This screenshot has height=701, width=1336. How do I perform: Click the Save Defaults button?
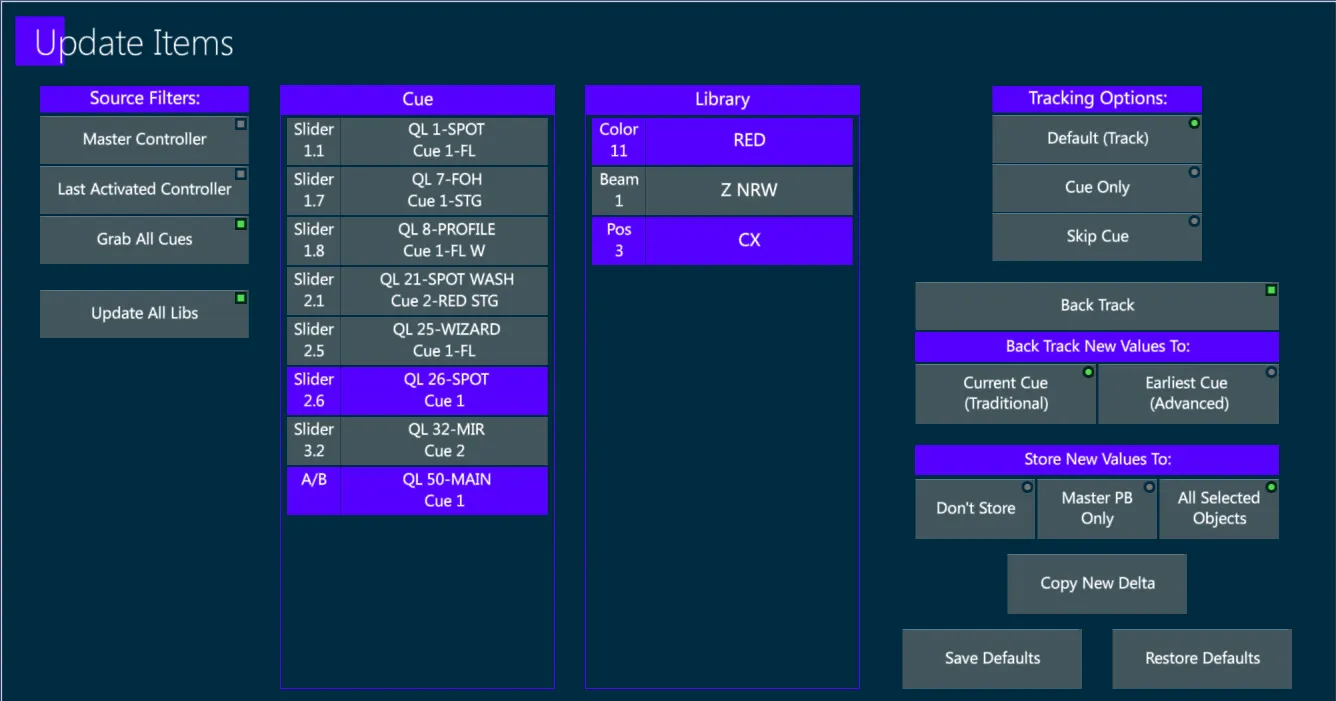pos(992,658)
